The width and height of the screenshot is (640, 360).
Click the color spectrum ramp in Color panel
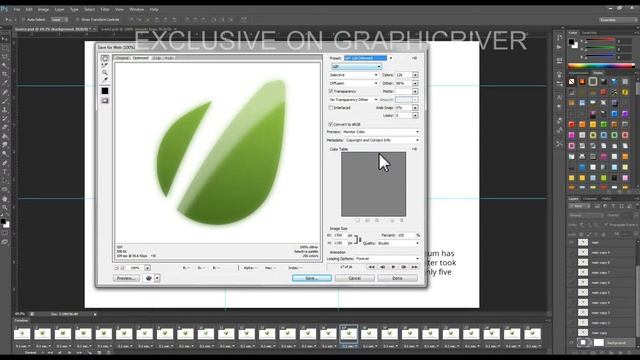click(601, 65)
